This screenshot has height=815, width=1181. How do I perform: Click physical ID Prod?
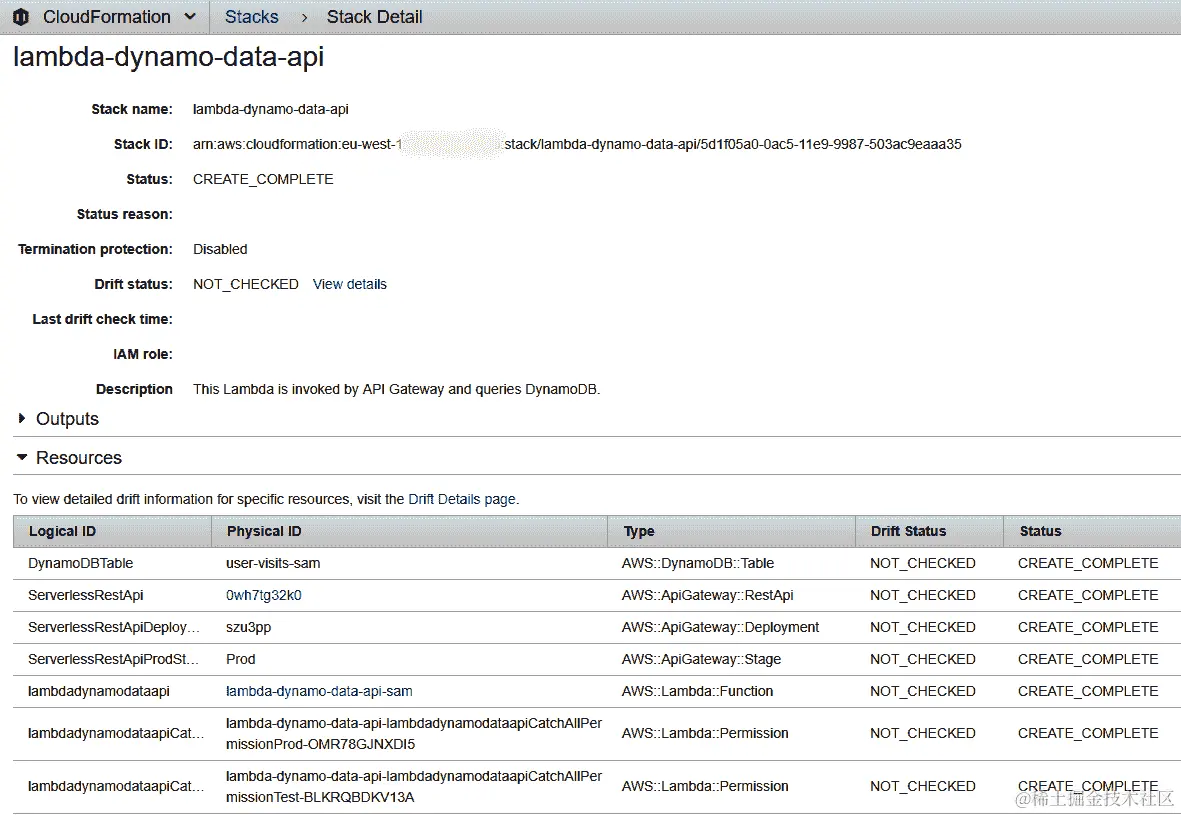click(x=241, y=659)
